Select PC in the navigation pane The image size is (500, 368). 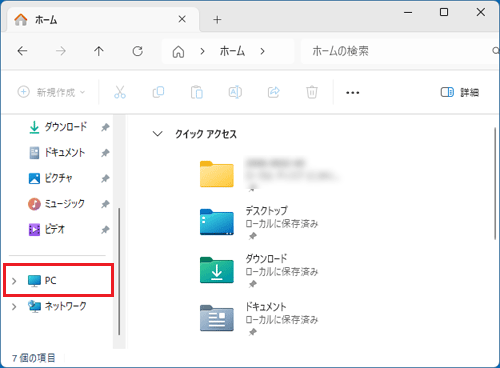[x=59, y=280]
